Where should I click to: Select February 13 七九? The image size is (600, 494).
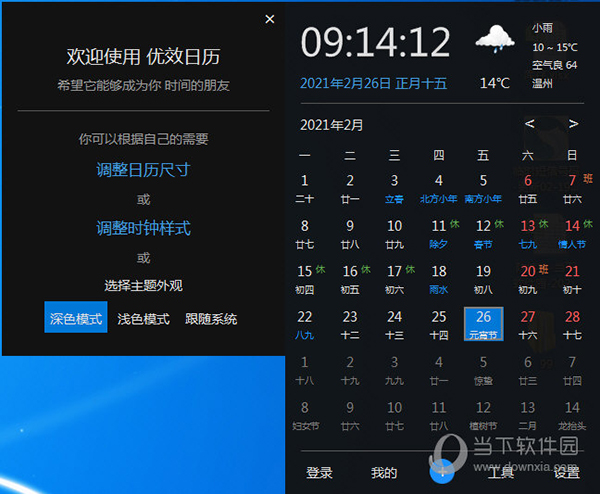click(x=528, y=234)
